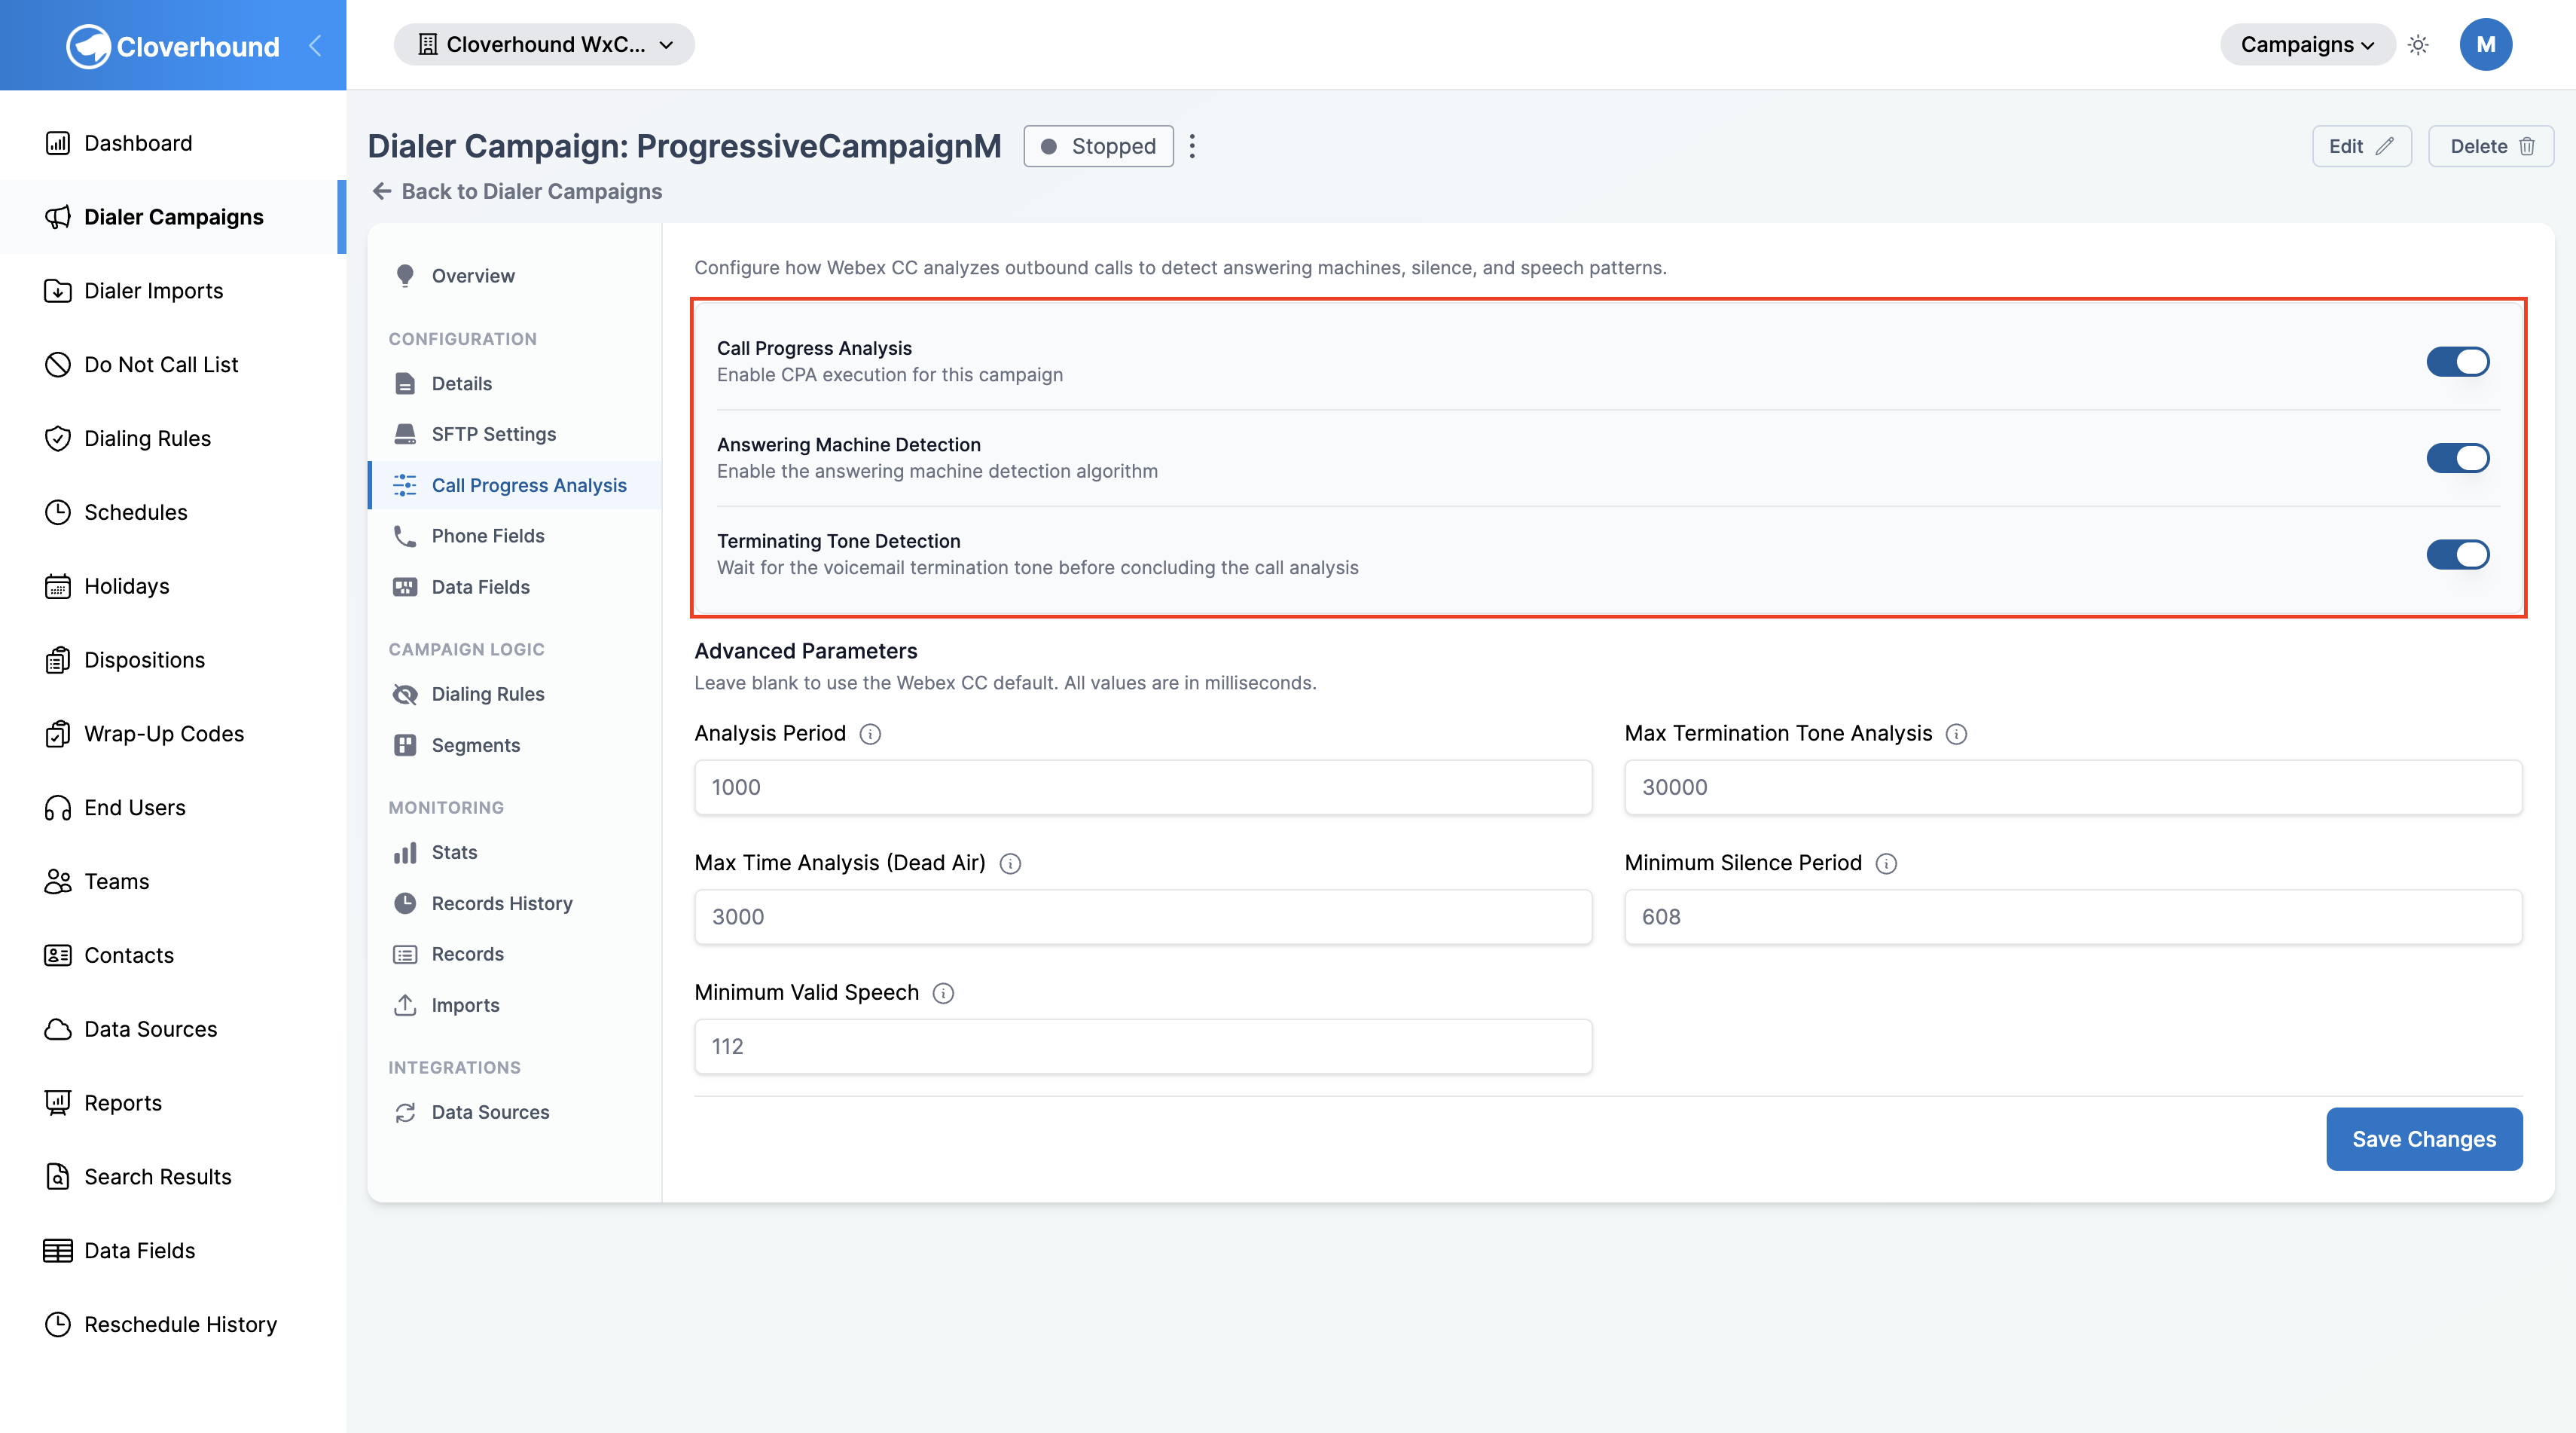Click the Teams people icon

click(57, 882)
